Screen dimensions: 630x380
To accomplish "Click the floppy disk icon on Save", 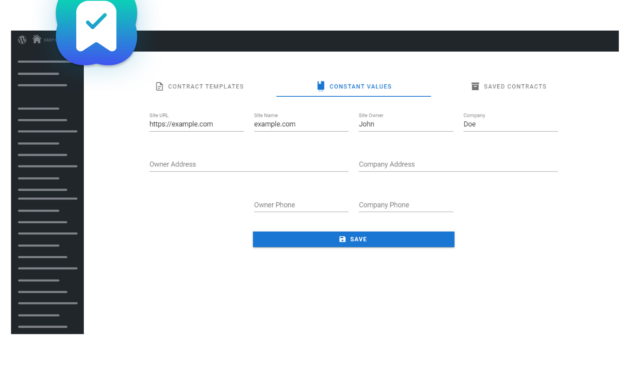I will [x=342, y=239].
